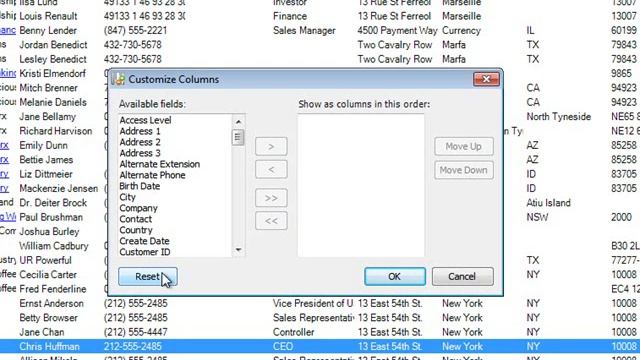Click the available fields scroll down arrow

coord(238,250)
